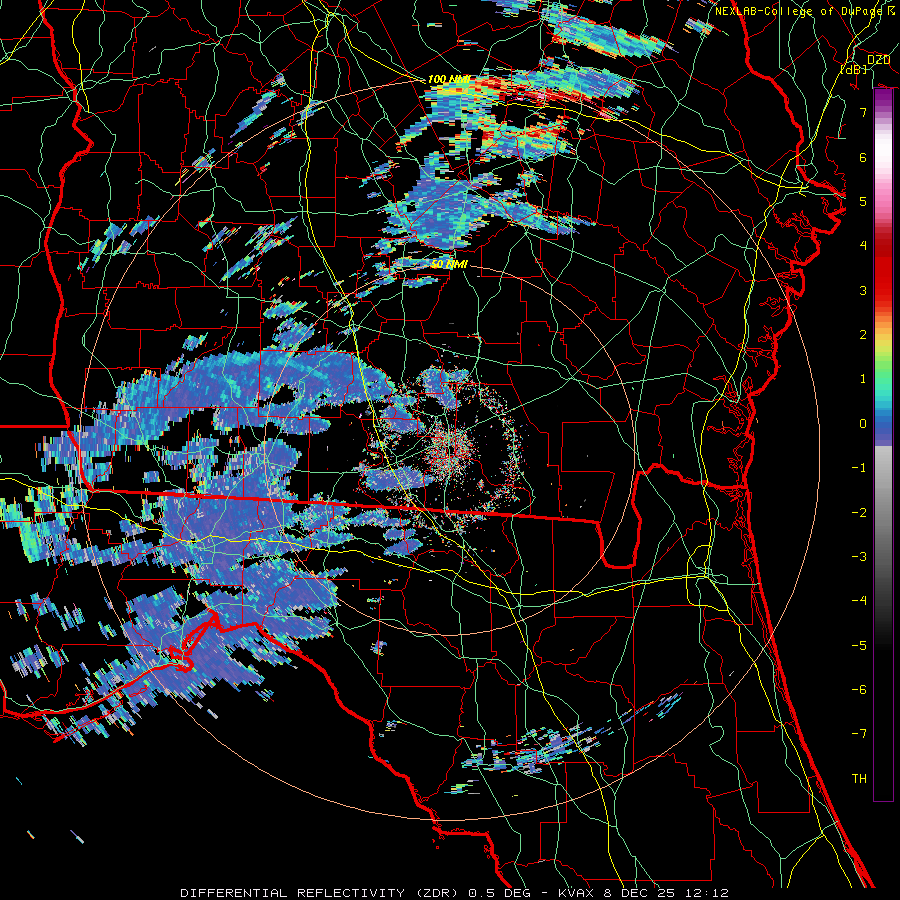Click the "-3" scale value
Screen dimensions: 900x900
(x=859, y=557)
